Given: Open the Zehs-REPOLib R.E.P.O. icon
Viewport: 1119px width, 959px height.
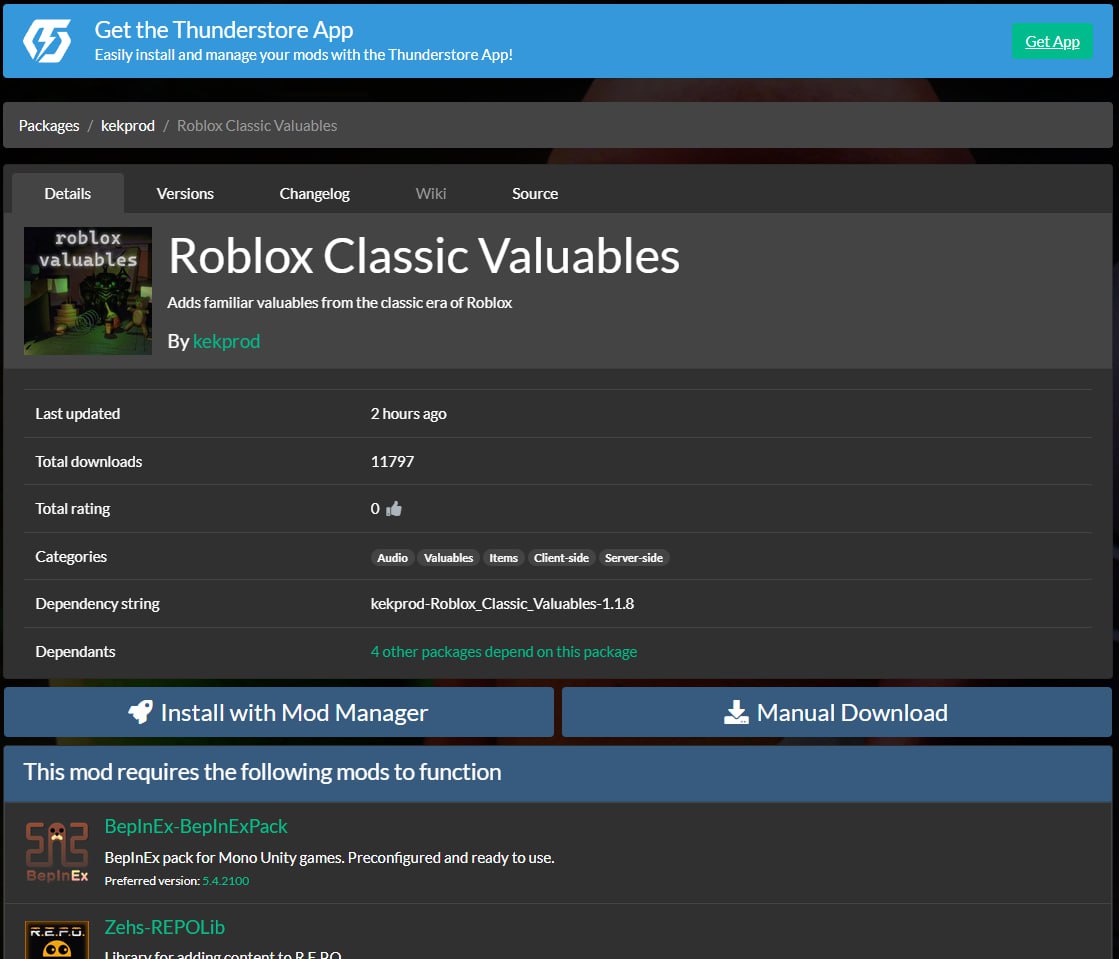Looking at the screenshot, I should coord(57,940).
